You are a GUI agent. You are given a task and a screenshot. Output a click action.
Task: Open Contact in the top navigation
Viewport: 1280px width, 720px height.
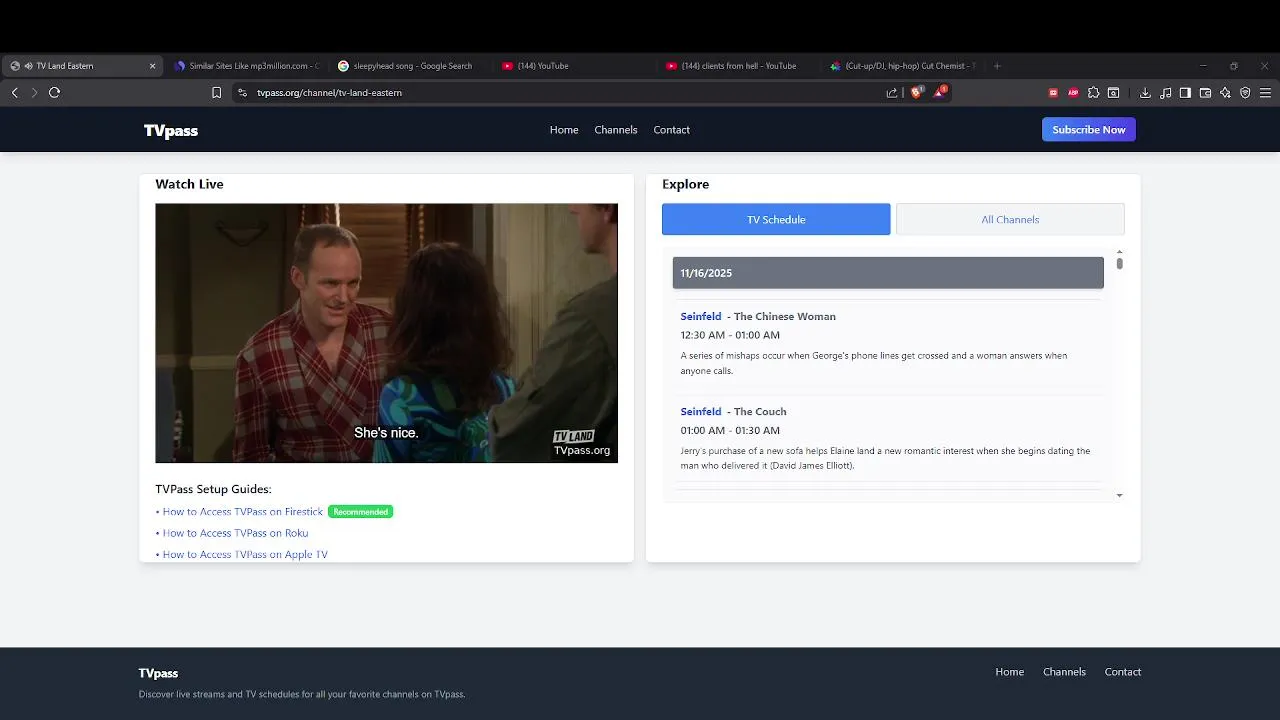[671, 130]
